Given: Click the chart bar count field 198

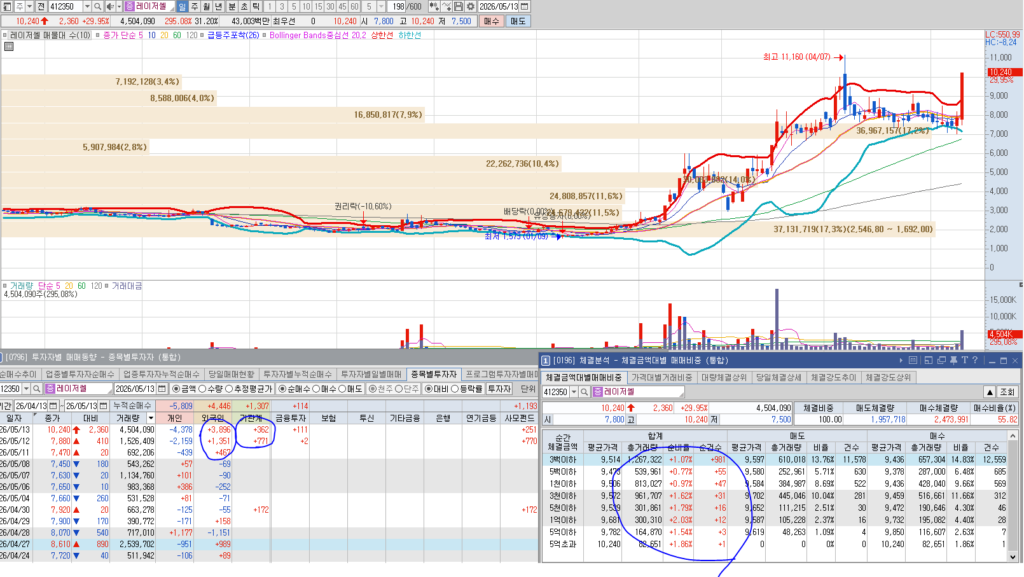Looking at the screenshot, I should 396,7.
